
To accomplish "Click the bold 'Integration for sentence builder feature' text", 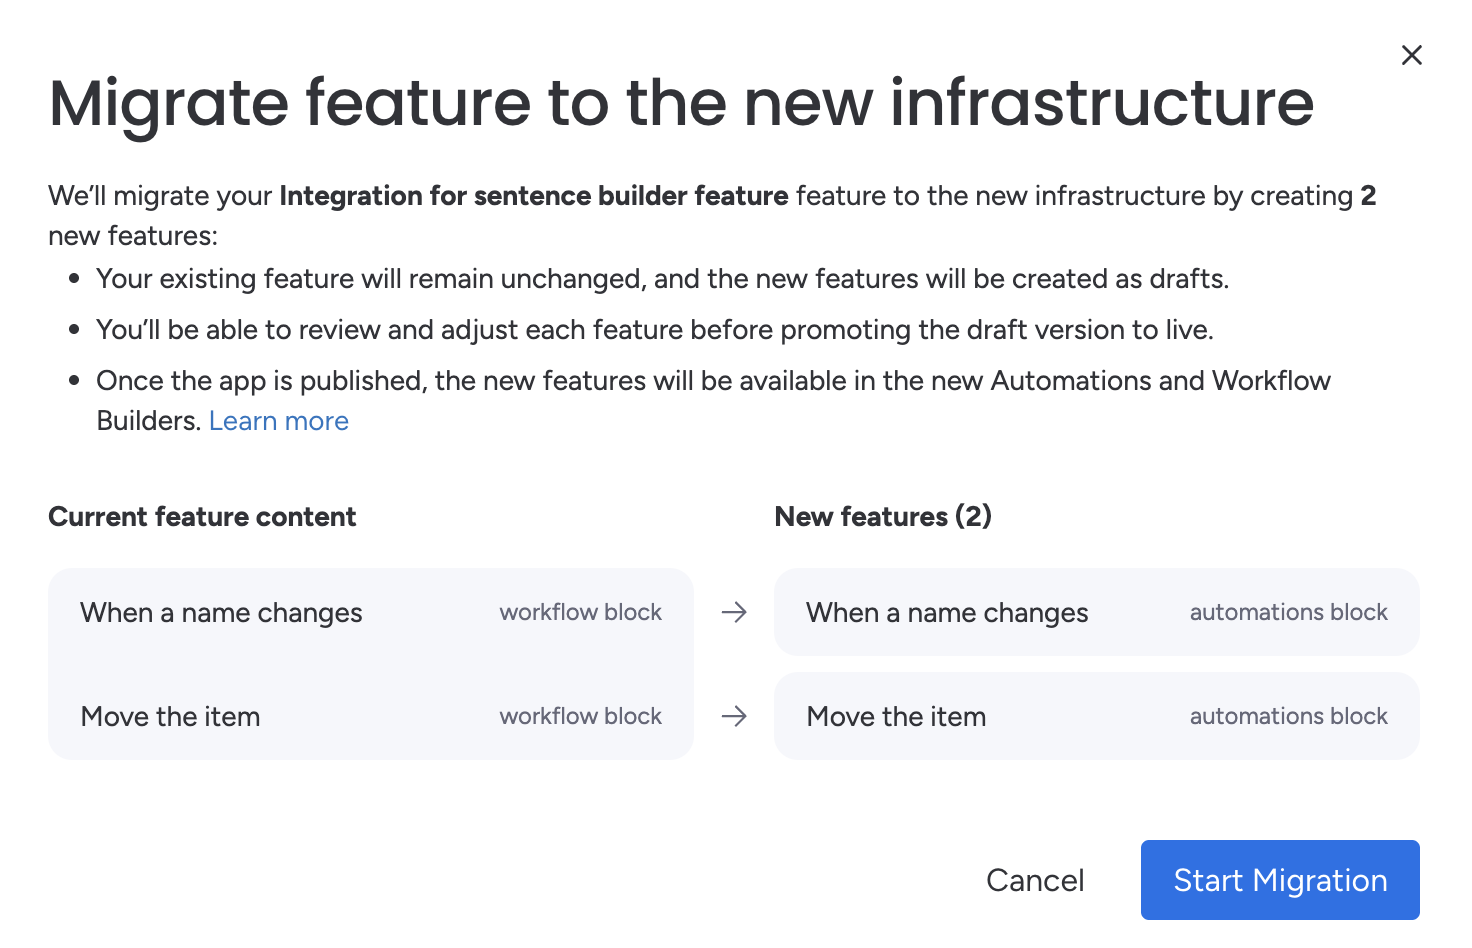I will [534, 196].
